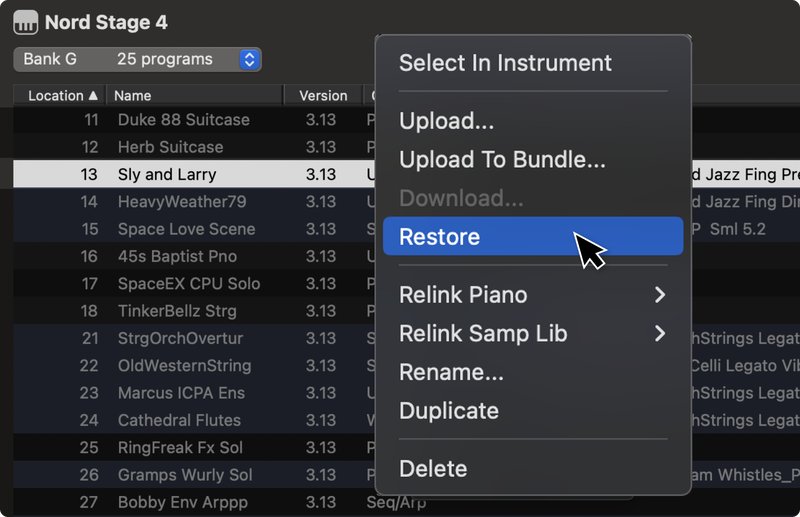Viewport: 800px width, 517px height.
Task: Click Select In Instrument menu item
Action: [x=533, y=63]
